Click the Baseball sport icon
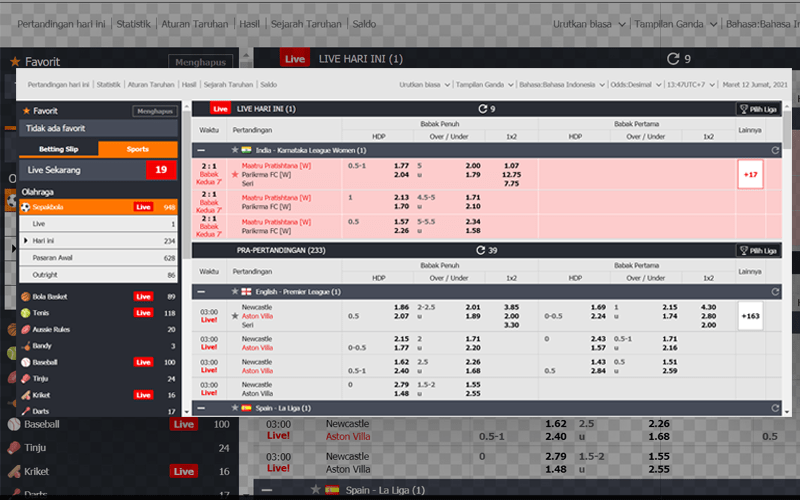 coord(25,362)
